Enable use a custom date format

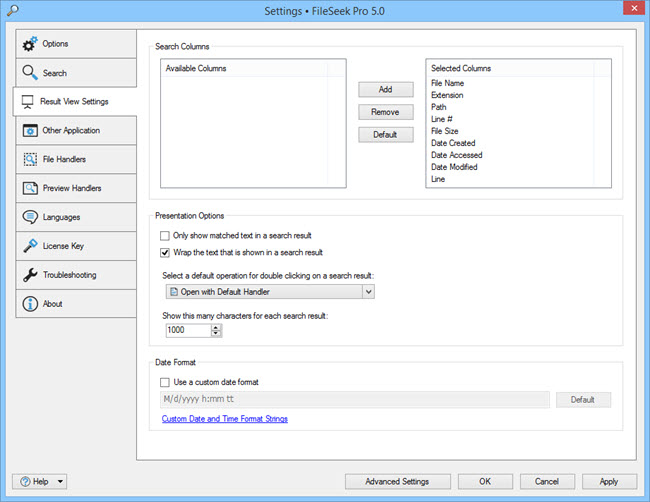pos(165,382)
